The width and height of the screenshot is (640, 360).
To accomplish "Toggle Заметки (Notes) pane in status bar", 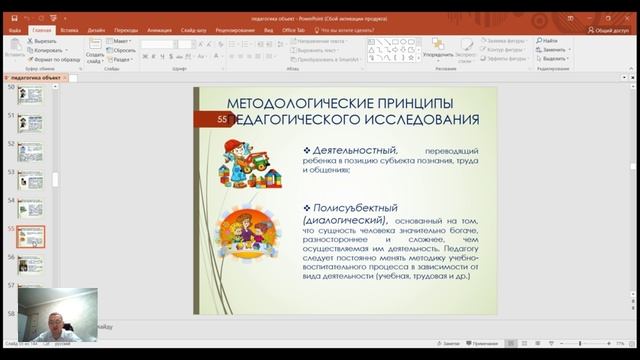I will point(448,344).
